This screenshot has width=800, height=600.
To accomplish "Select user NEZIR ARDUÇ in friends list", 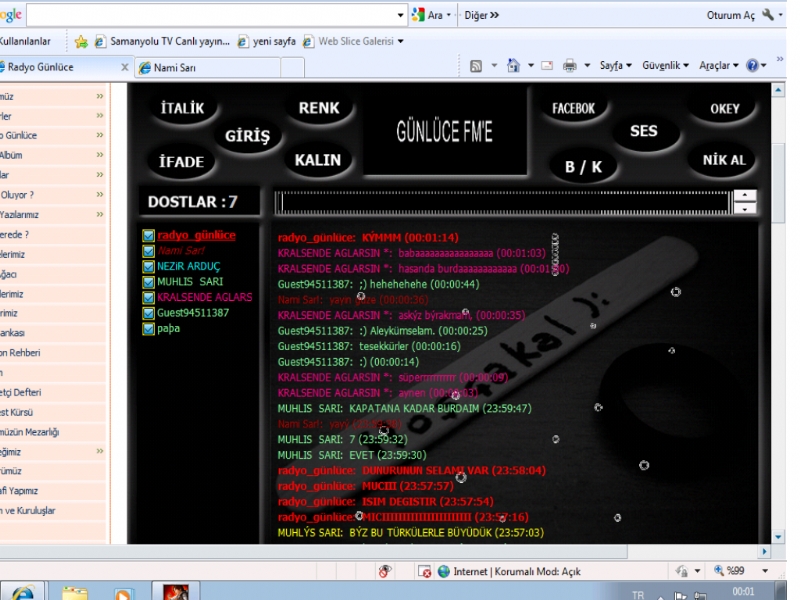I will (x=189, y=266).
